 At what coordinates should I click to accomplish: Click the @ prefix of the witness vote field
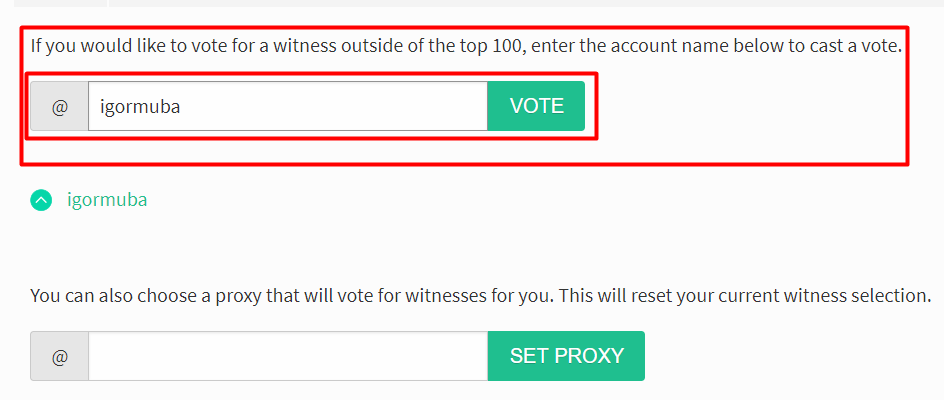(x=60, y=106)
